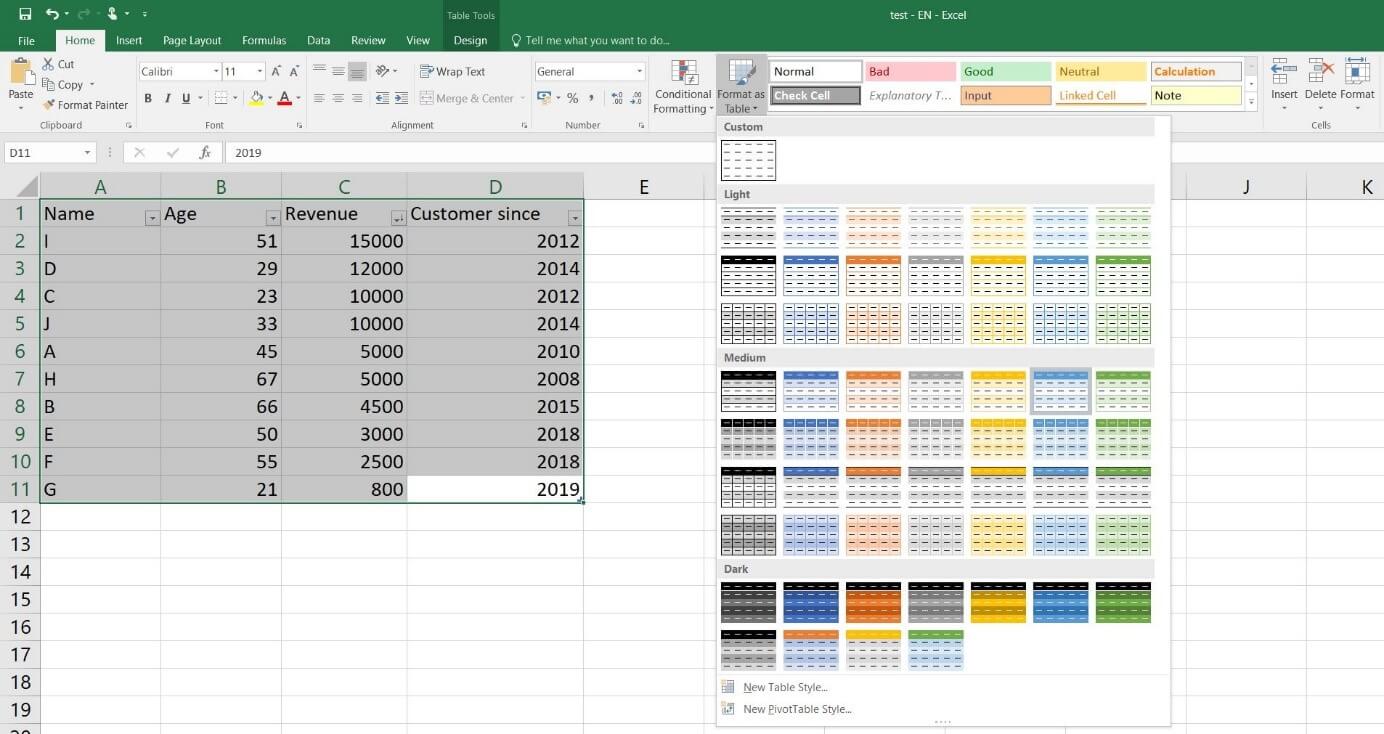Open Conditional Formatting options

coord(682,85)
